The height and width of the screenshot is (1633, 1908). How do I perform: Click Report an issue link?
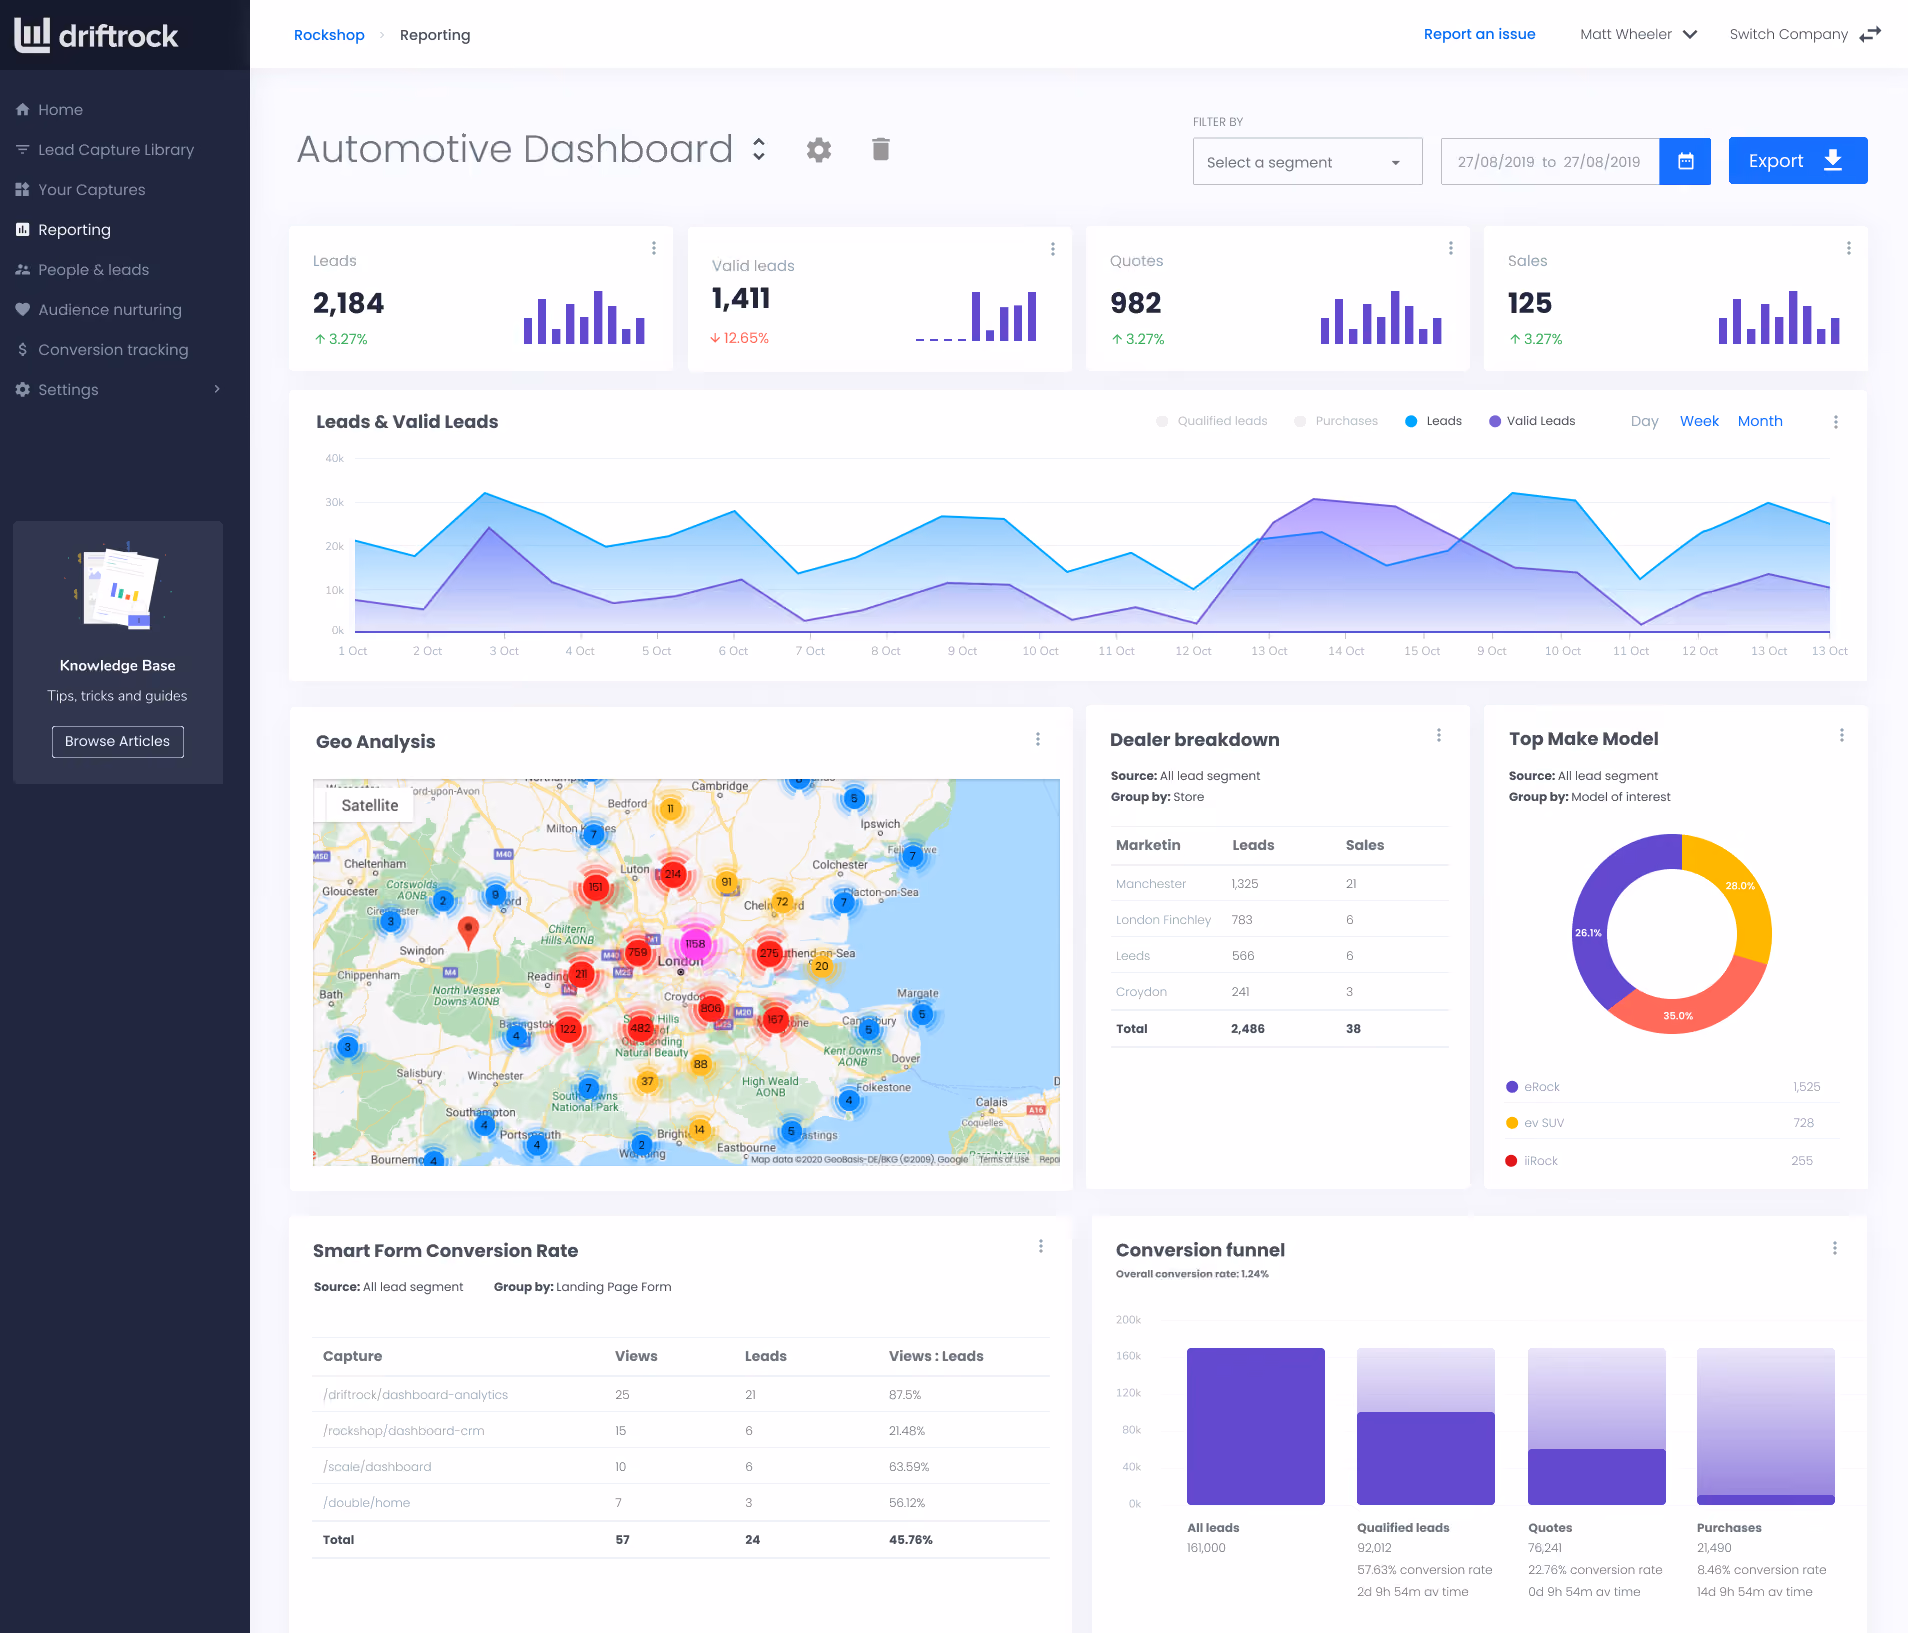point(1479,34)
